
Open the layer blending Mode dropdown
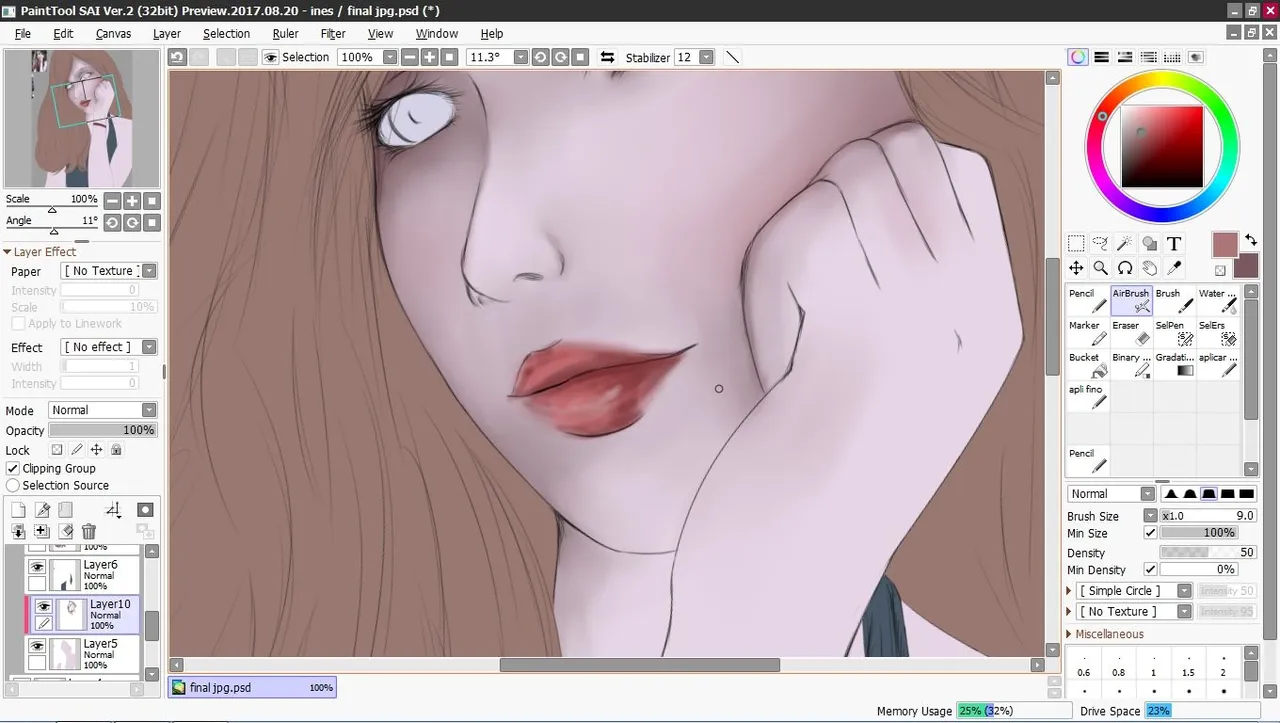coord(103,410)
